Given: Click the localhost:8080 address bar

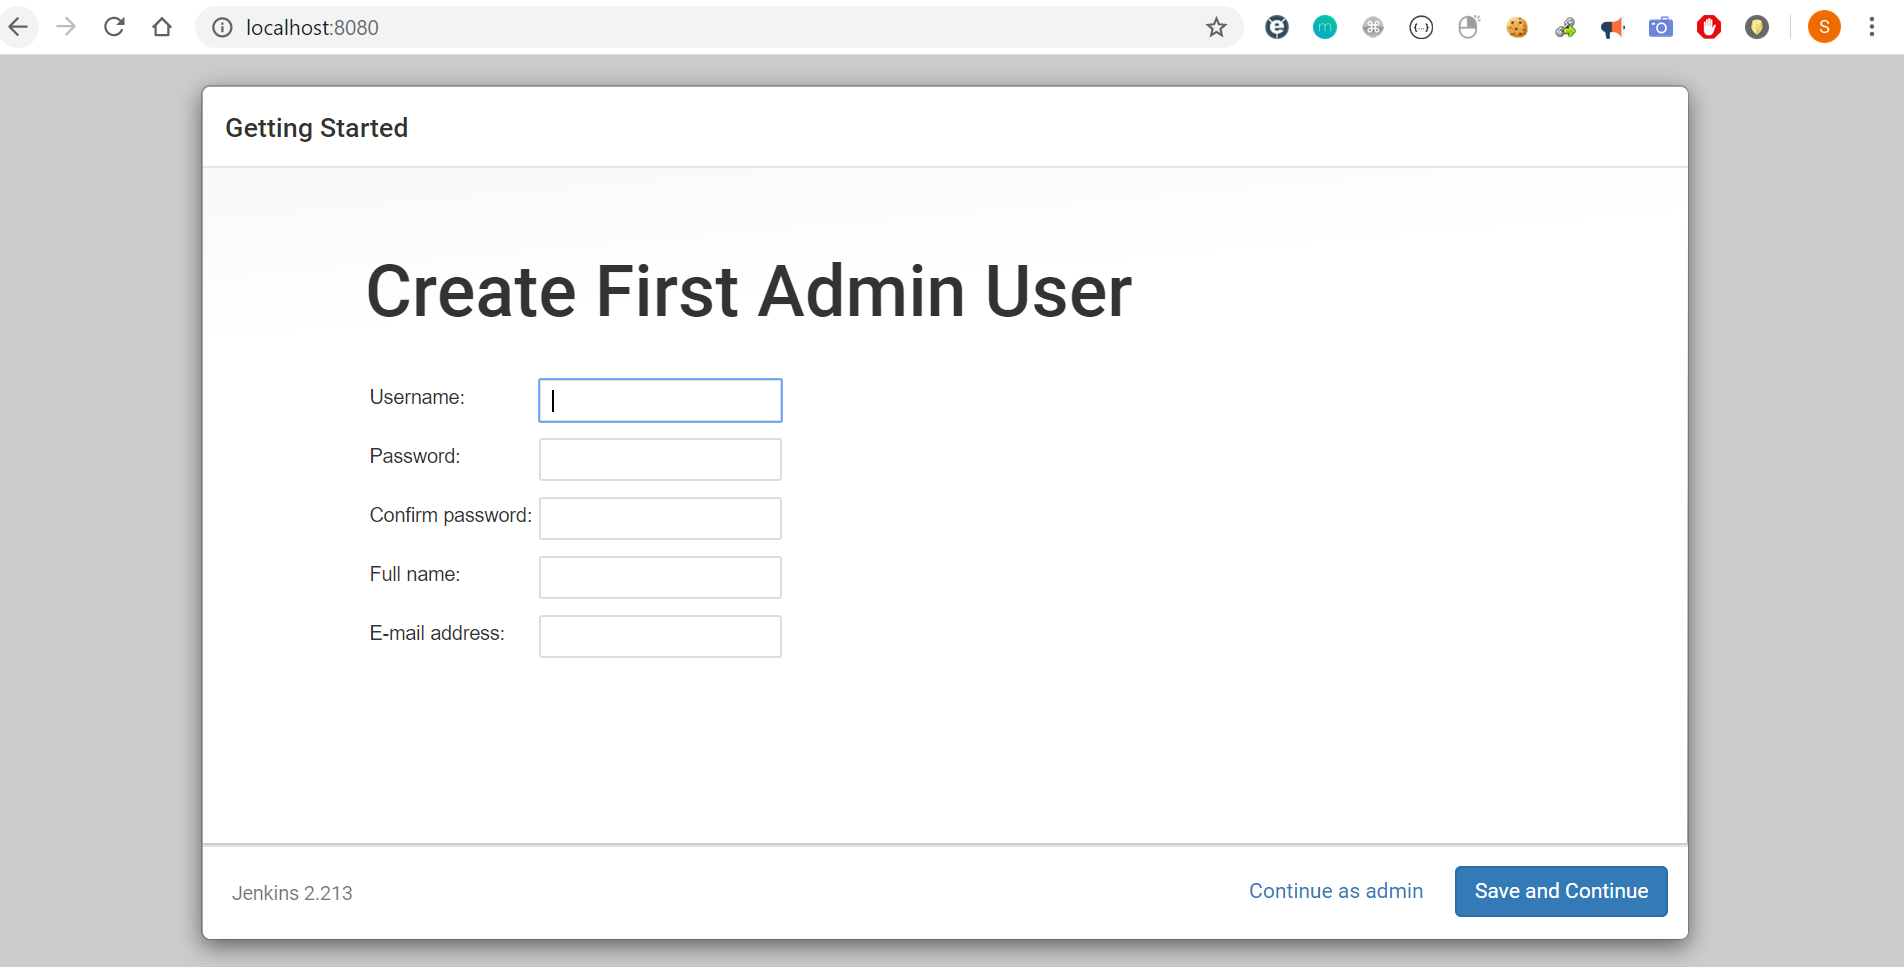Looking at the screenshot, I should pyautogui.click(x=700, y=27).
